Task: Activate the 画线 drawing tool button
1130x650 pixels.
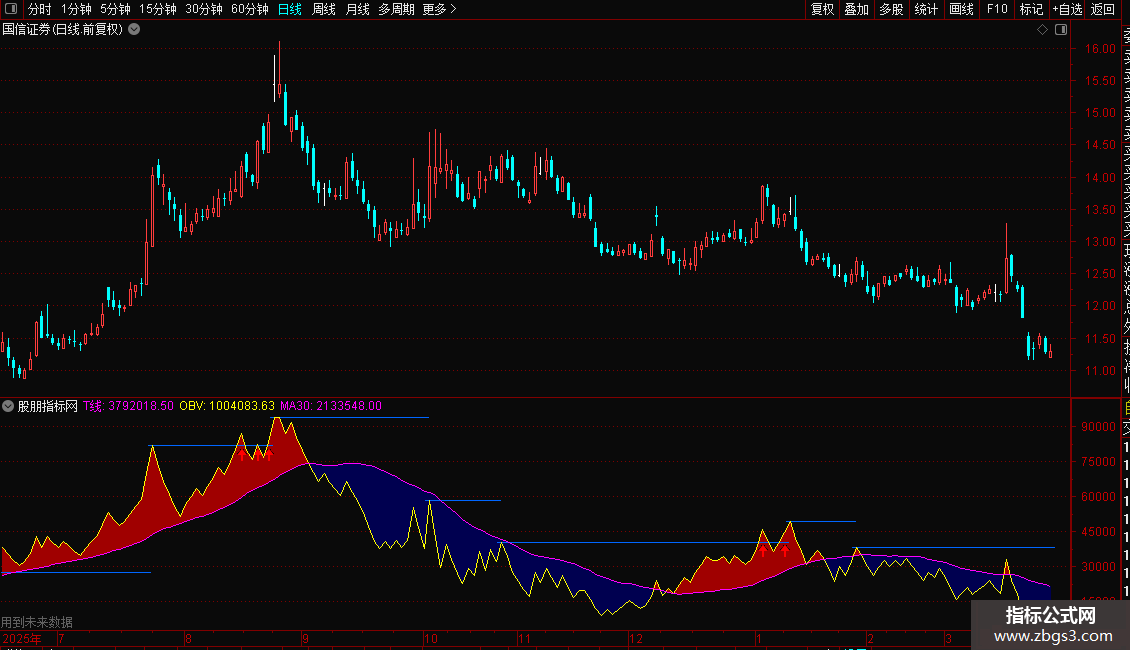Action: (961, 9)
